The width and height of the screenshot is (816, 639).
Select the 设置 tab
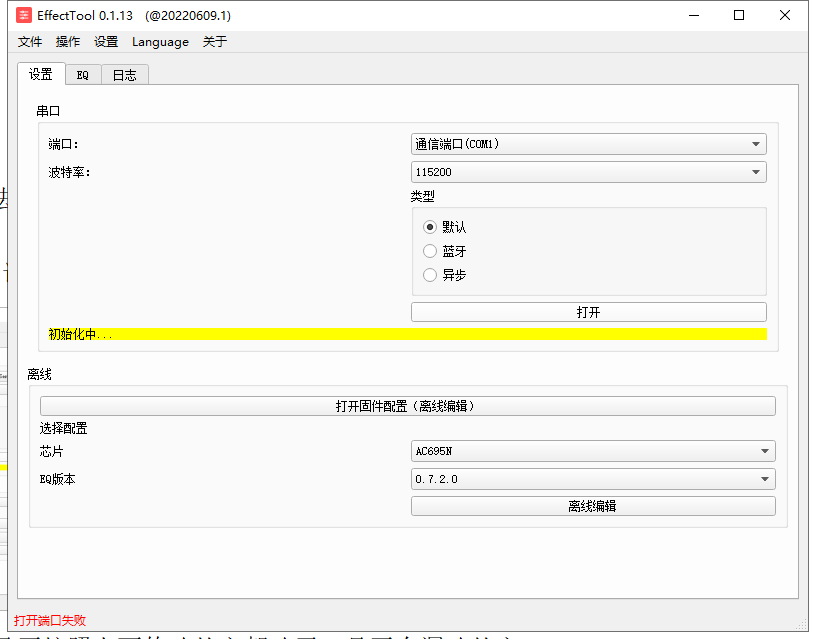[x=41, y=74]
